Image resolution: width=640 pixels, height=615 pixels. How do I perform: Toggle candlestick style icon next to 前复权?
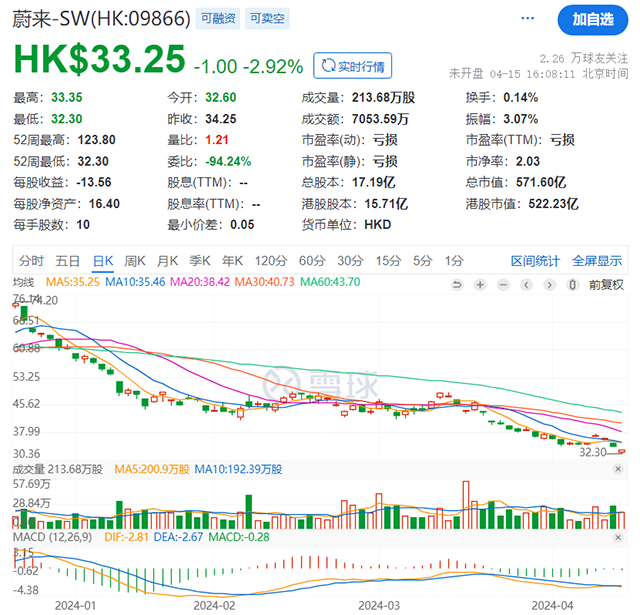tap(572, 284)
